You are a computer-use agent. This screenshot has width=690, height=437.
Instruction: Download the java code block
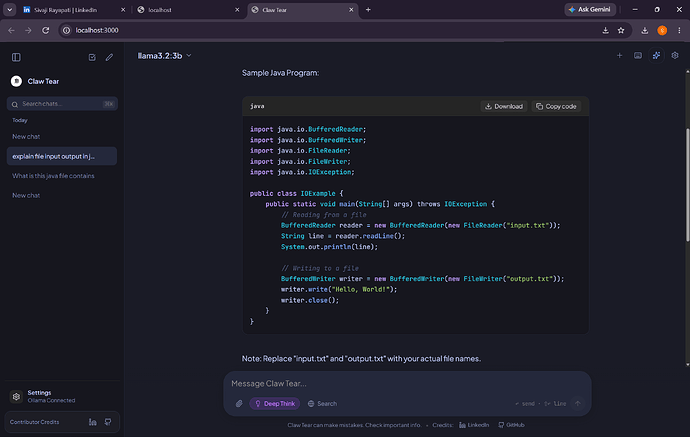point(504,106)
